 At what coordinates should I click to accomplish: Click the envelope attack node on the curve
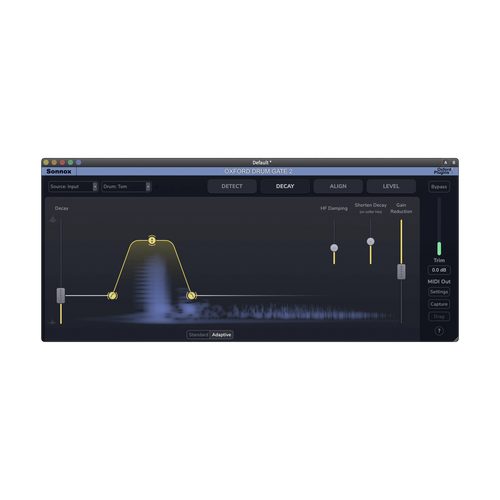112,296
